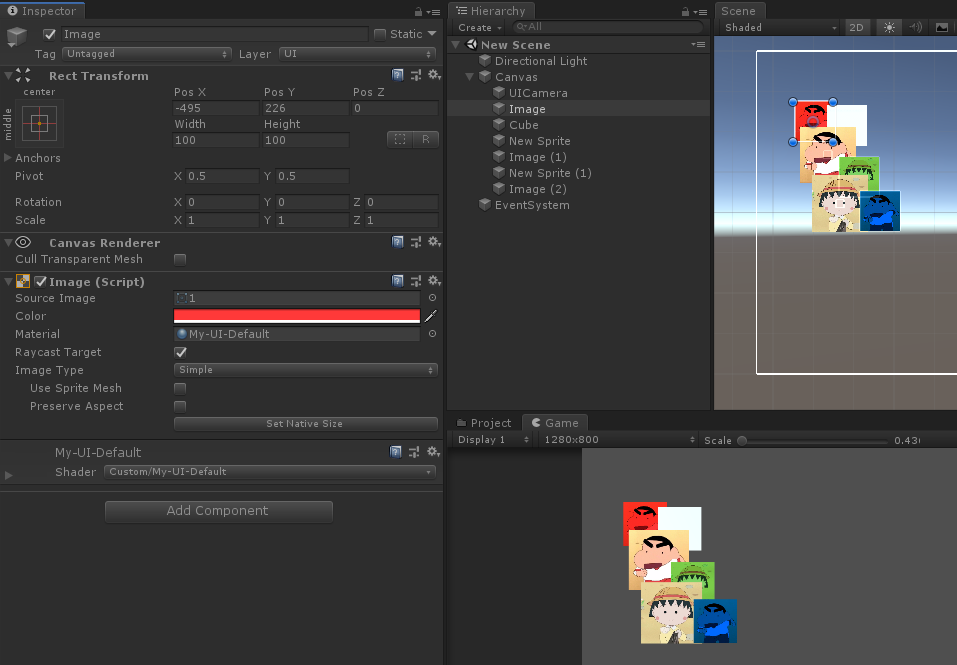Open 1280x800 resolution dropdown
Viewport: 957px width, 665px height.
point(618,439)
